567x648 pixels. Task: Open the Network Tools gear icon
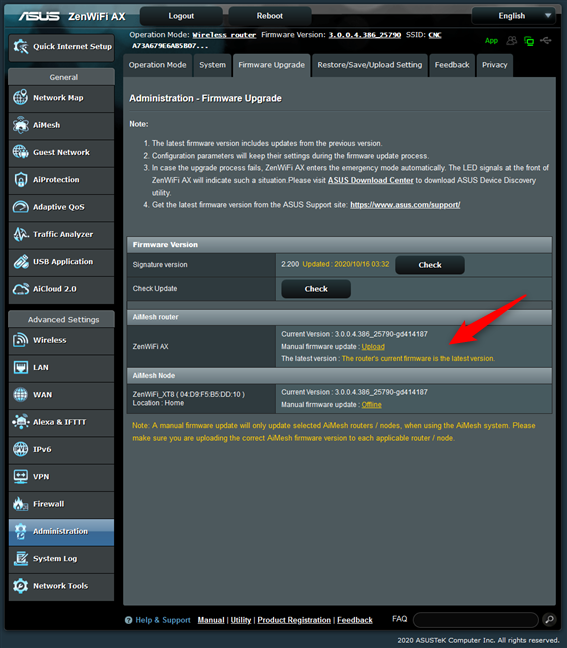point(21,586)
